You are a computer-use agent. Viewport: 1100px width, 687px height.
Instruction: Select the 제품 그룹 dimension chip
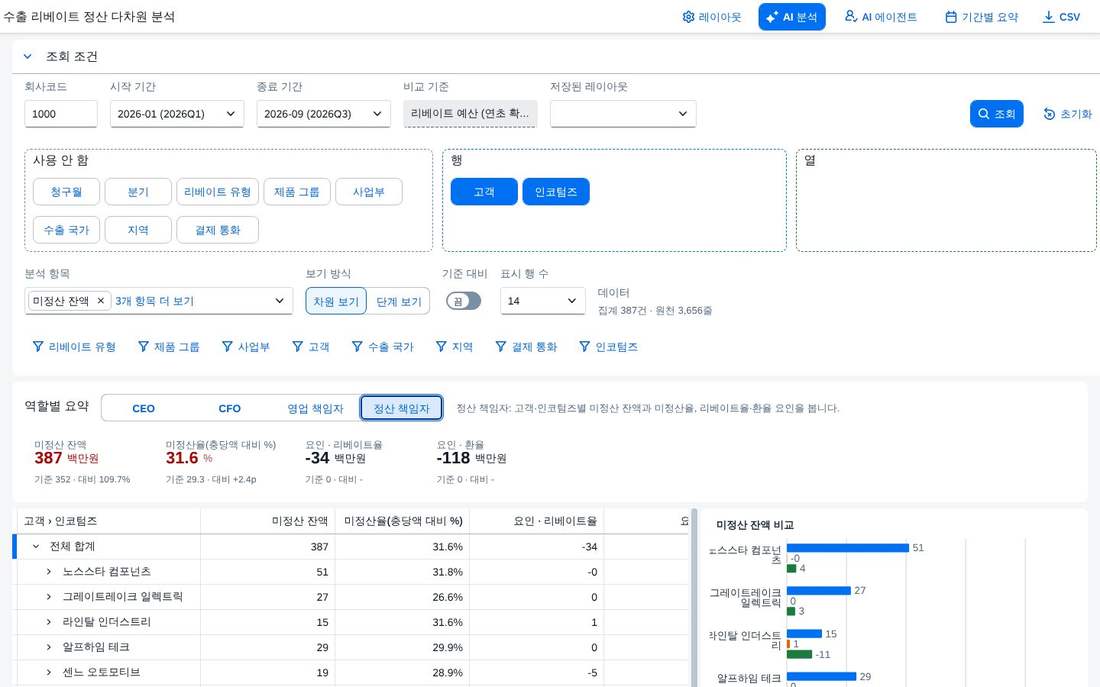[x=297, y=192]
